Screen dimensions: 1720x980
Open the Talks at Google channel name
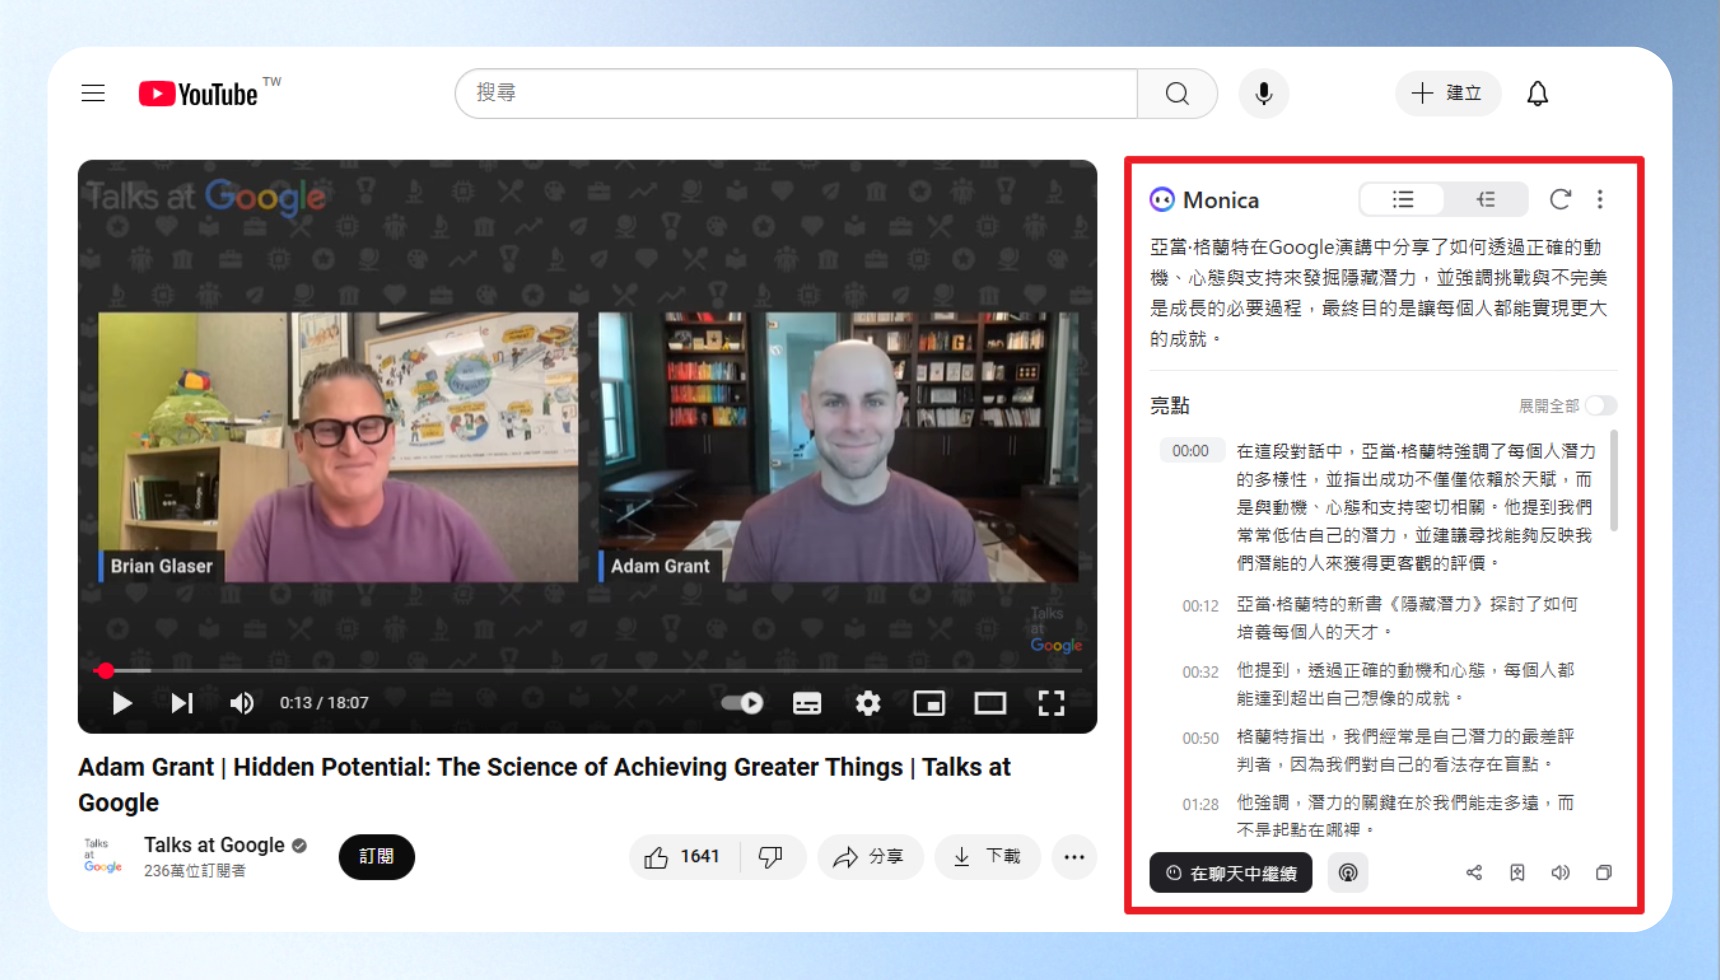pos(214,845)
